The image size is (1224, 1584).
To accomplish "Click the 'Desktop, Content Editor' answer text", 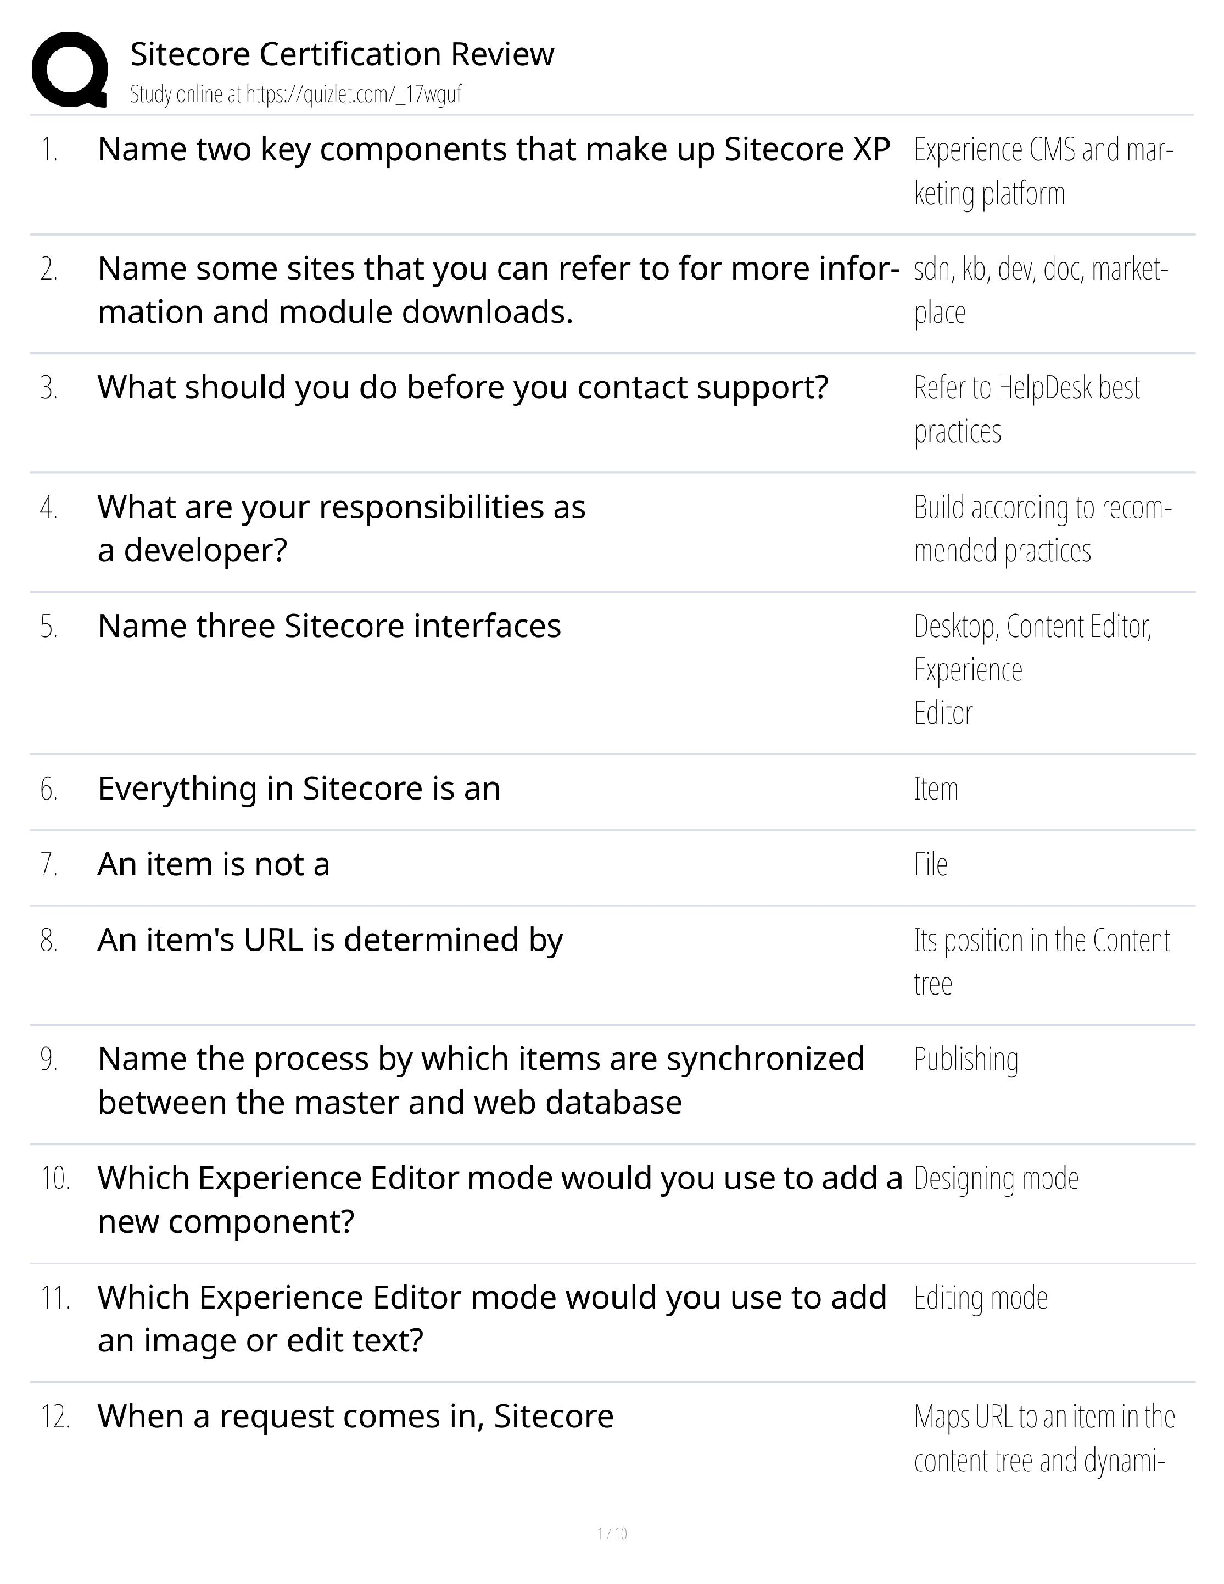I will pyautogui.click(x=1032, y=626).
